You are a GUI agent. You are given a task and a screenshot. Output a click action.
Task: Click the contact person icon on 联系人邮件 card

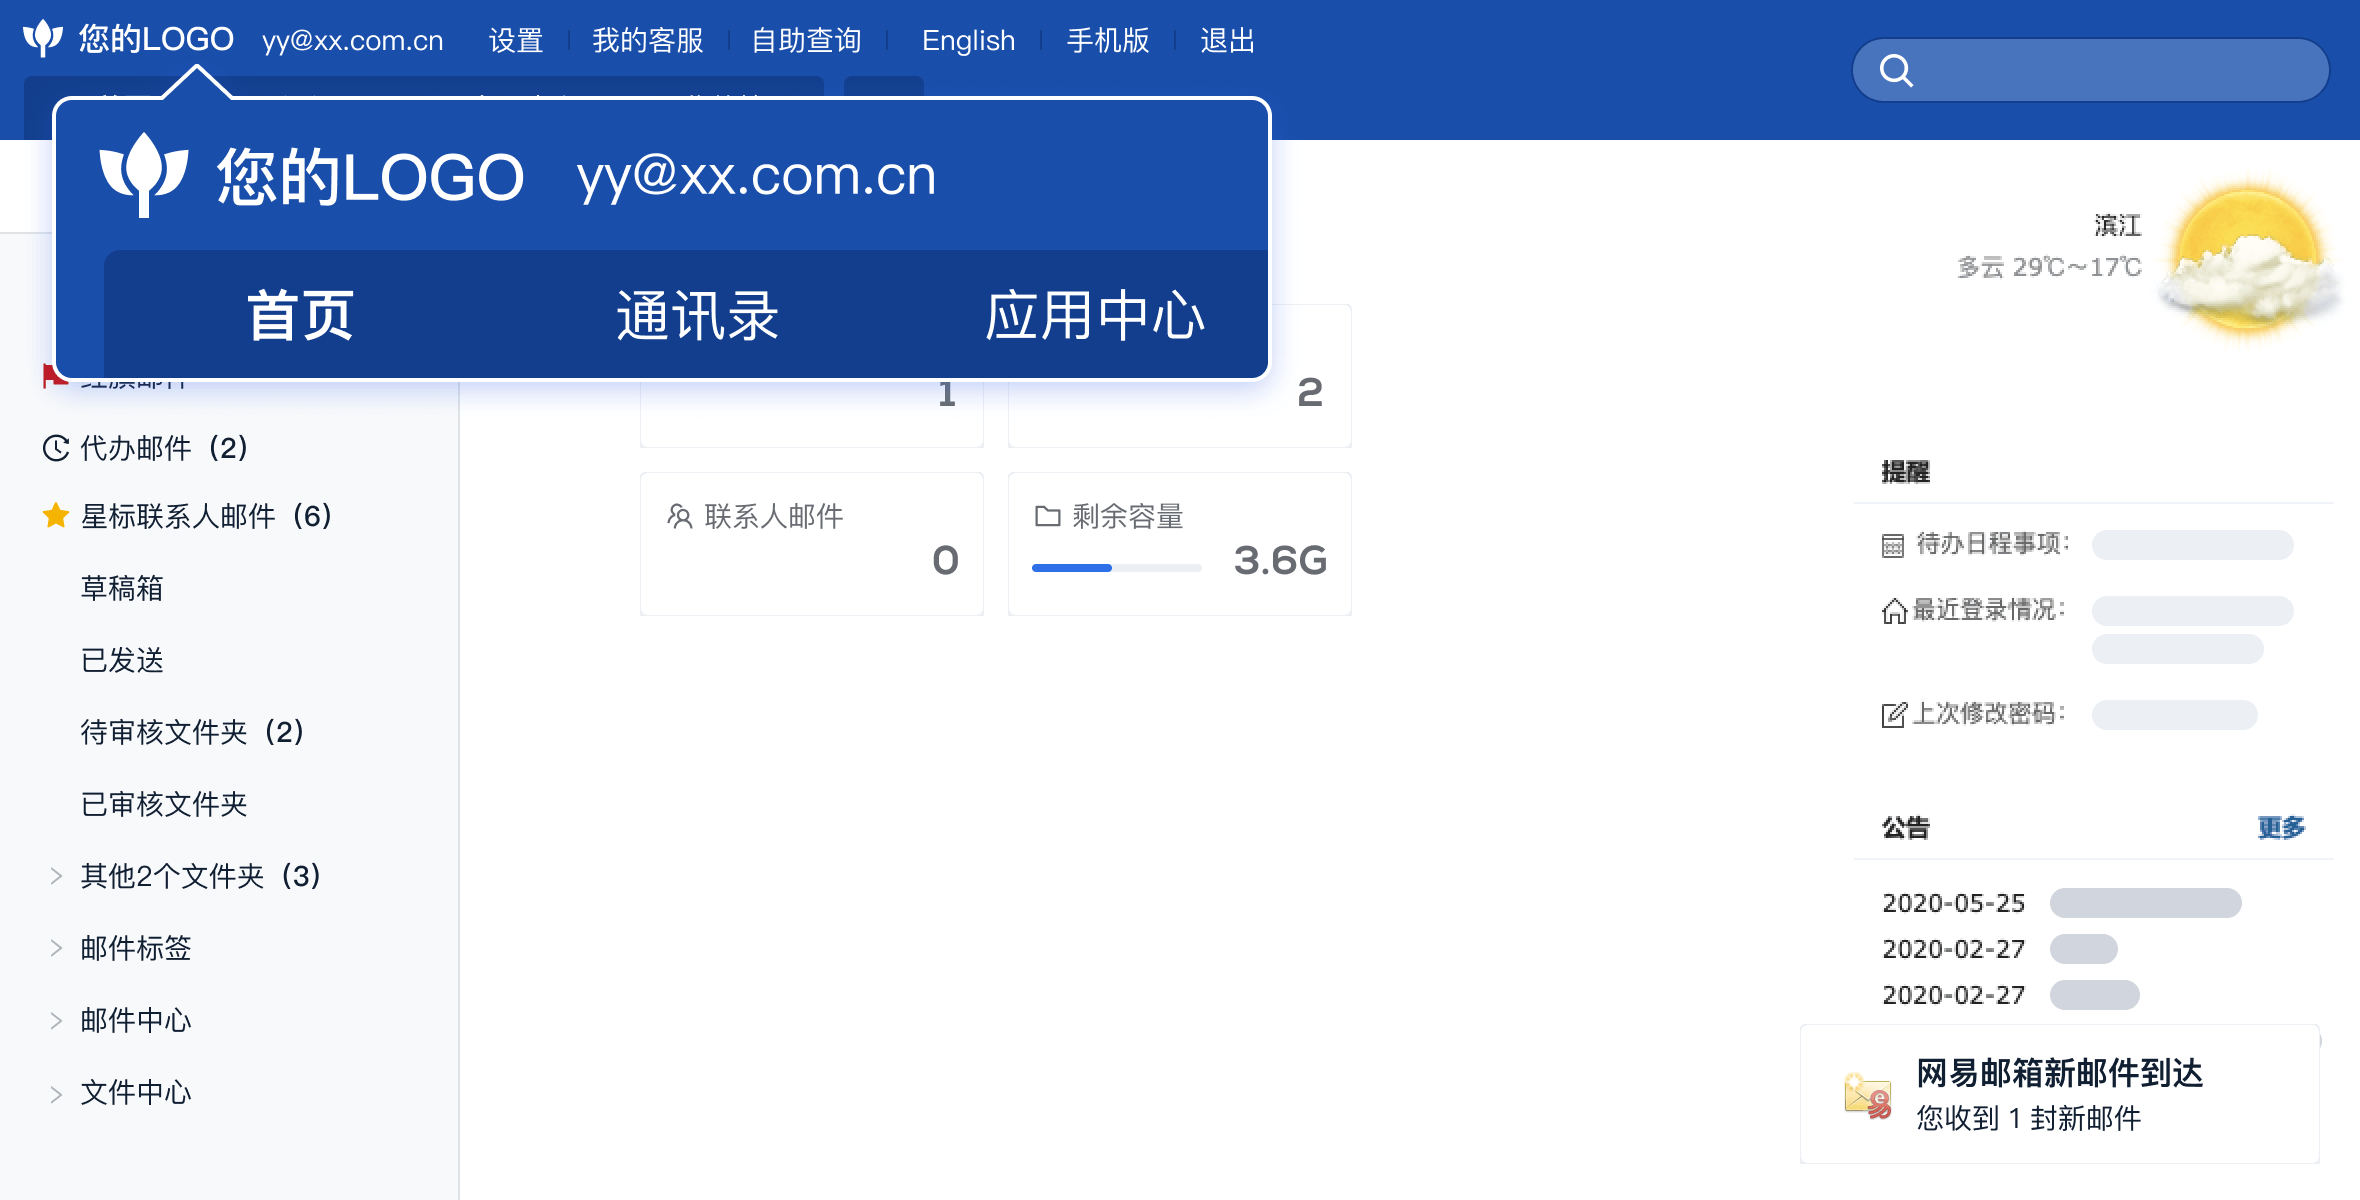click(679, 516)
